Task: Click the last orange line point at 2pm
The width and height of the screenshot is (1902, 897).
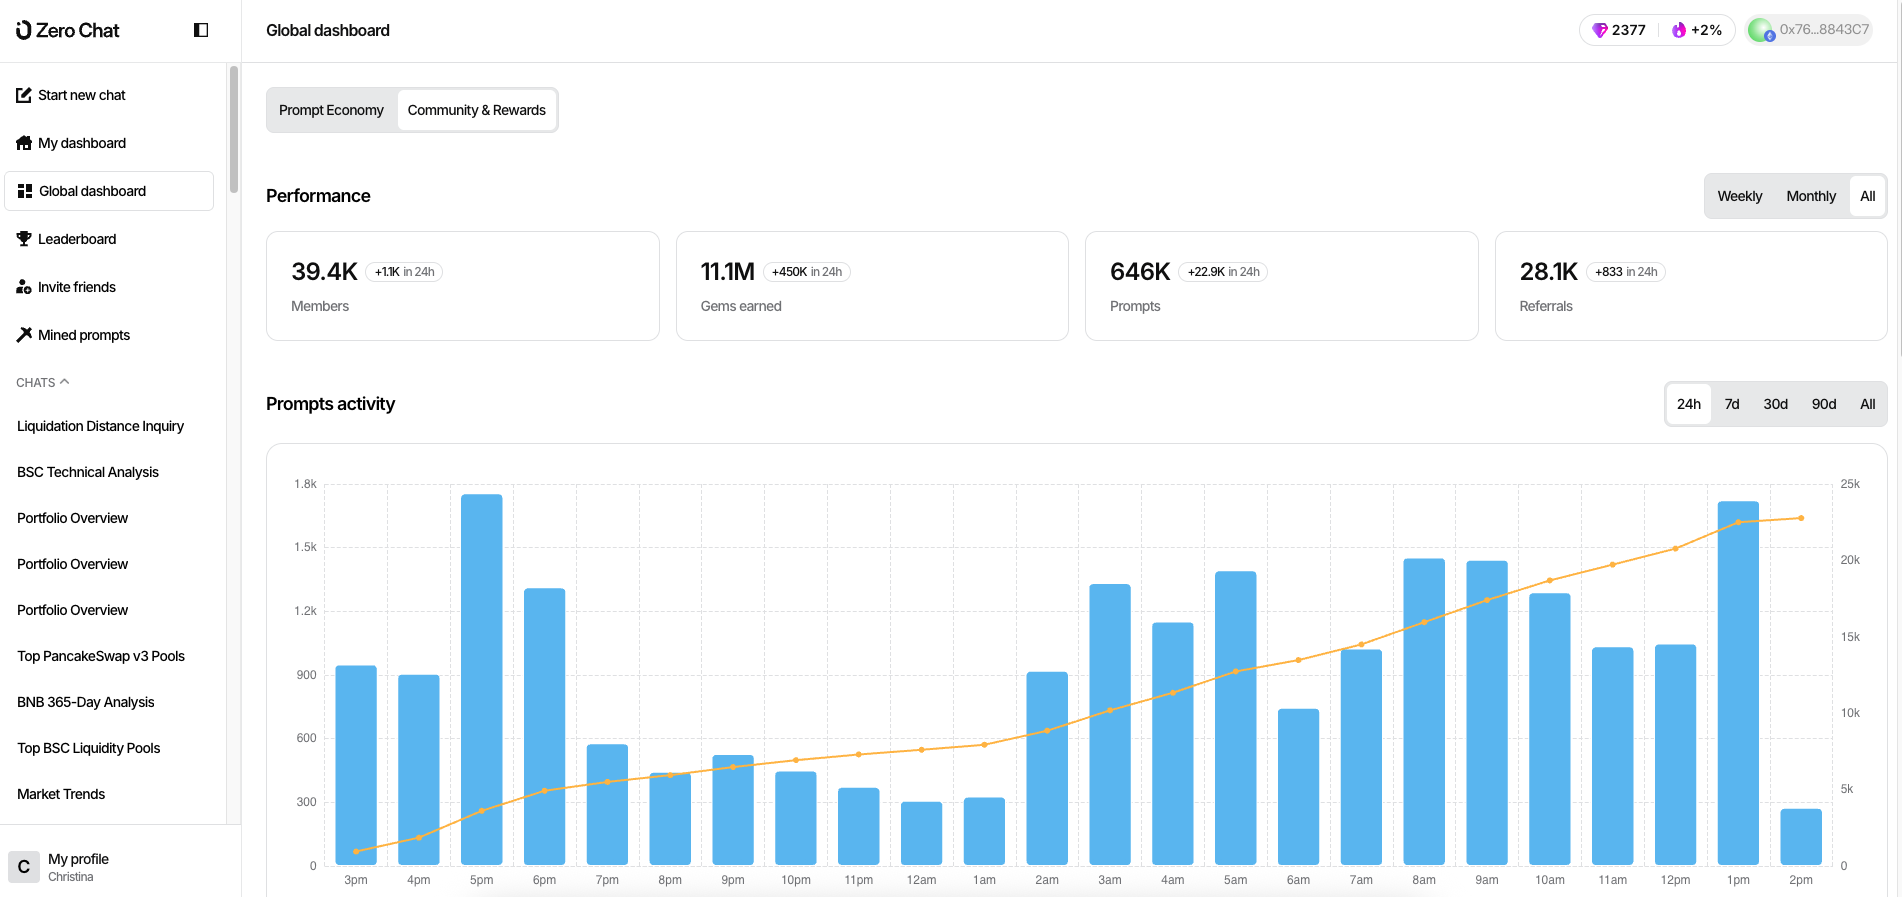Action: (x=1801, y=518)
